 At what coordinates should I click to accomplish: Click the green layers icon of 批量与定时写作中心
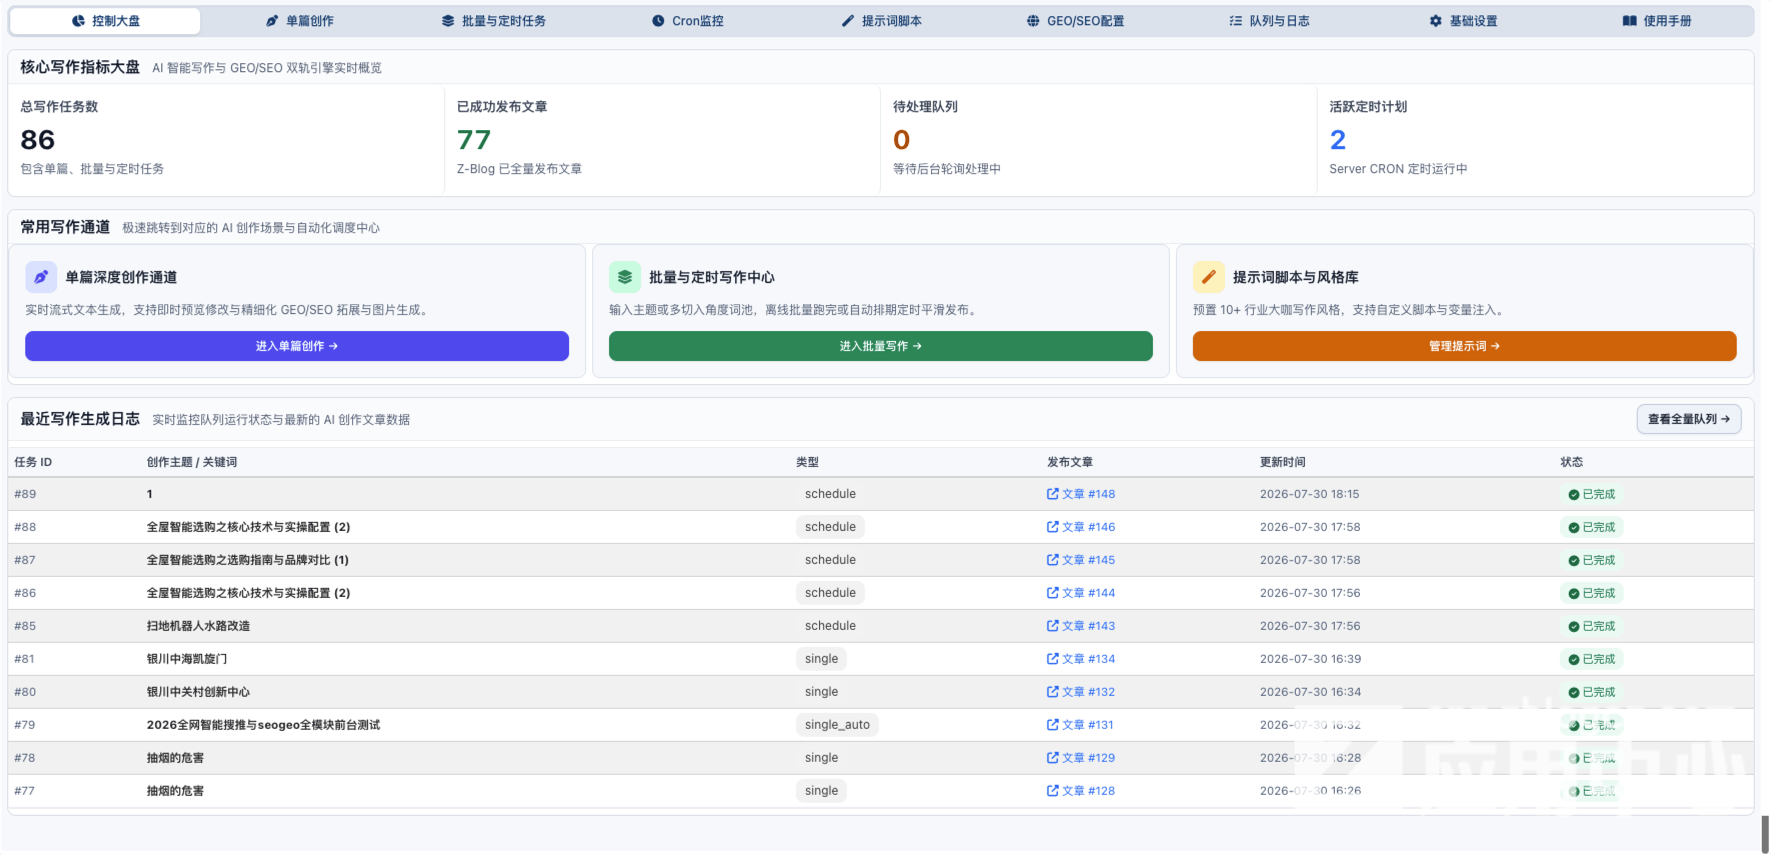click(625, 277)
